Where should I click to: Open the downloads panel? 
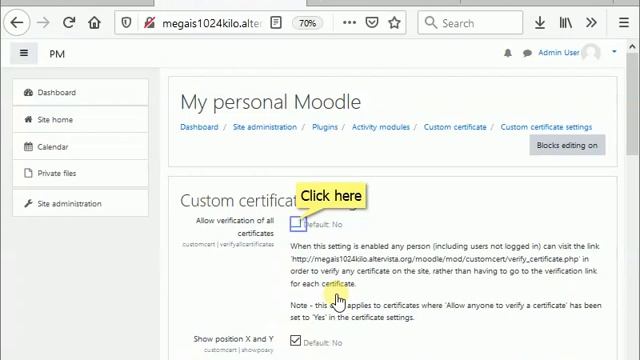(540, 23)
